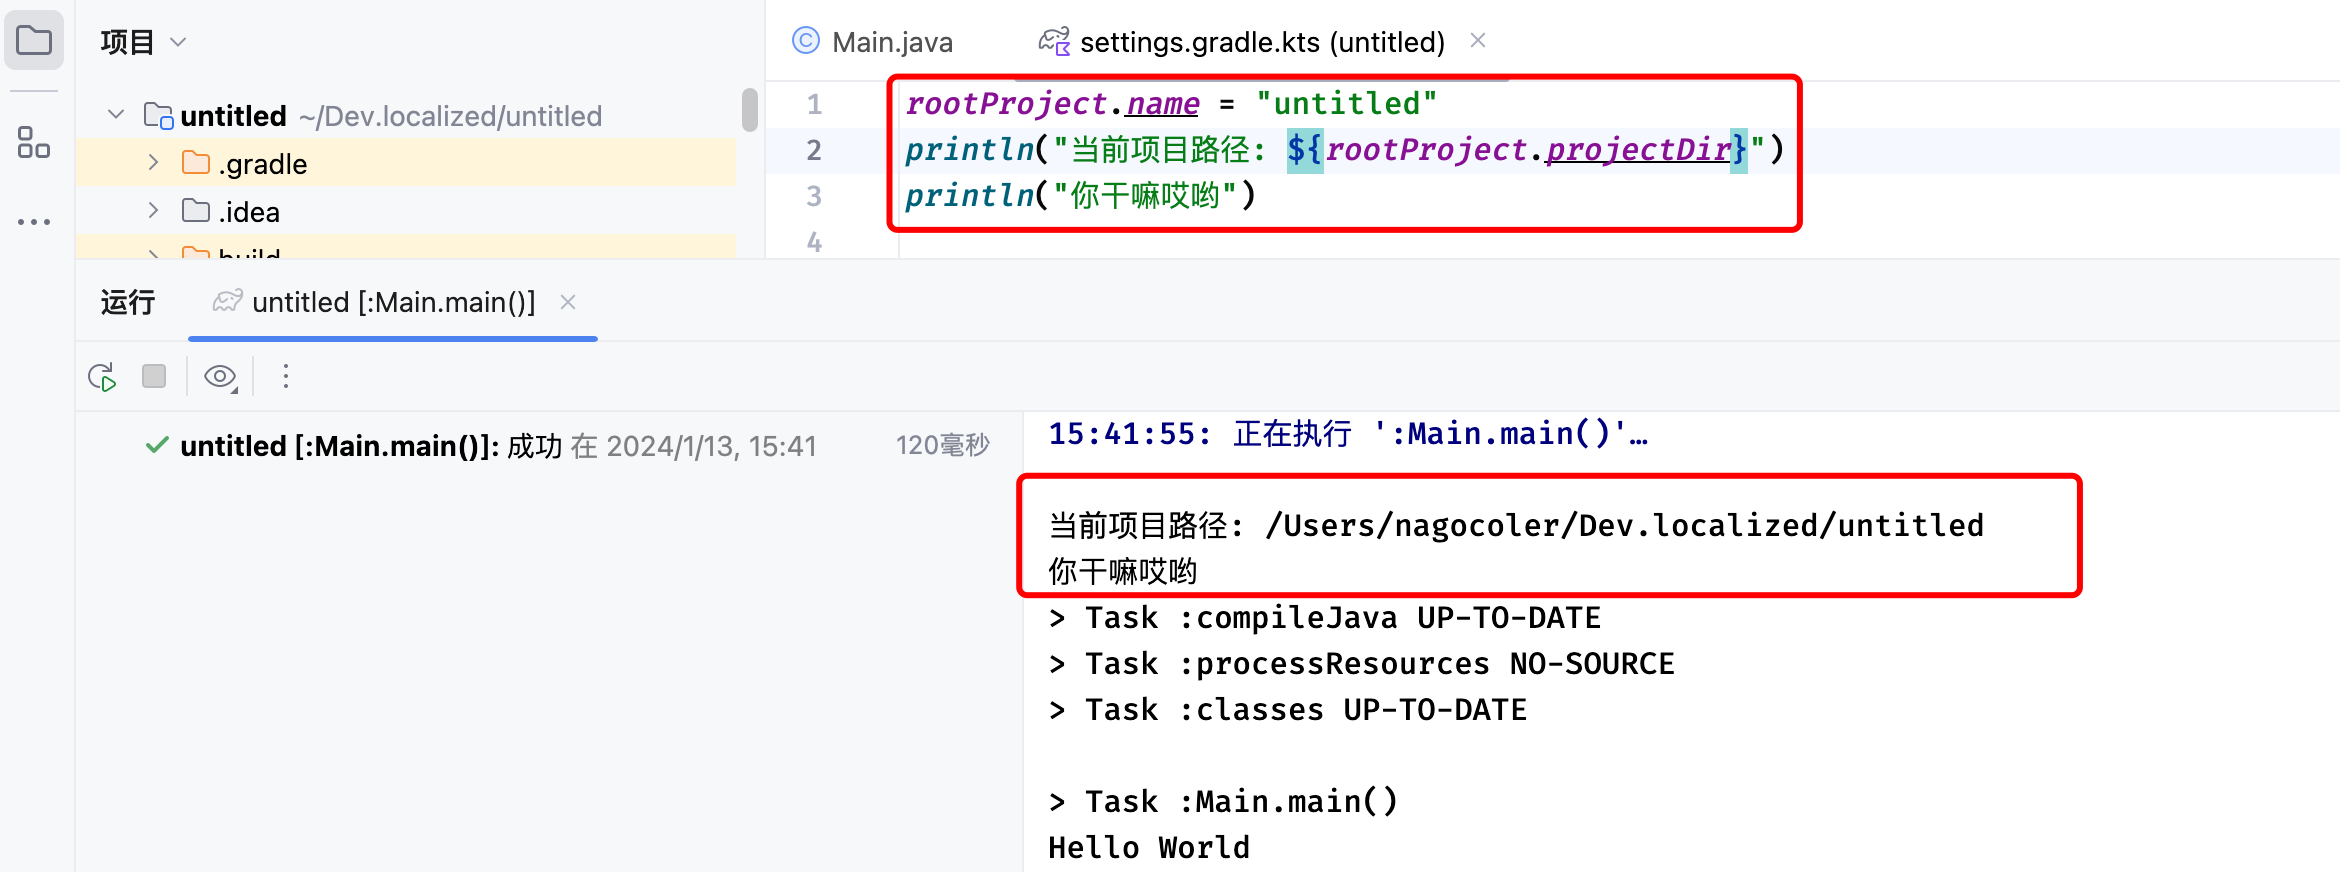This screenshot has height=872, width=2340.
Task: Click the gray Stop run button
Action: coord(154,376)
